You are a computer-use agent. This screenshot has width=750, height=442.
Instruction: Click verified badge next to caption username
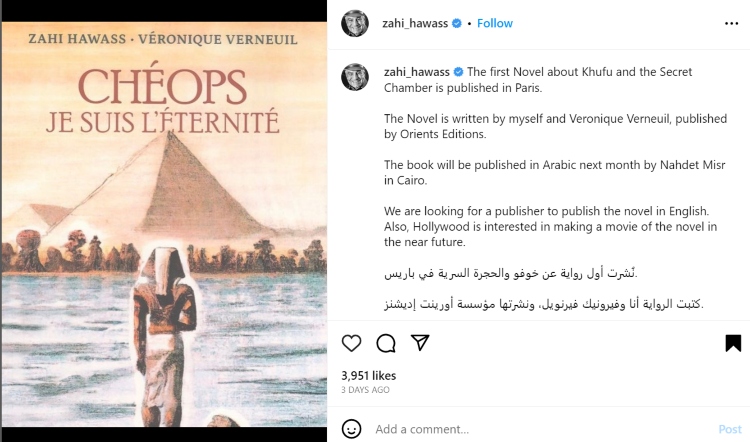coord(458,72)
